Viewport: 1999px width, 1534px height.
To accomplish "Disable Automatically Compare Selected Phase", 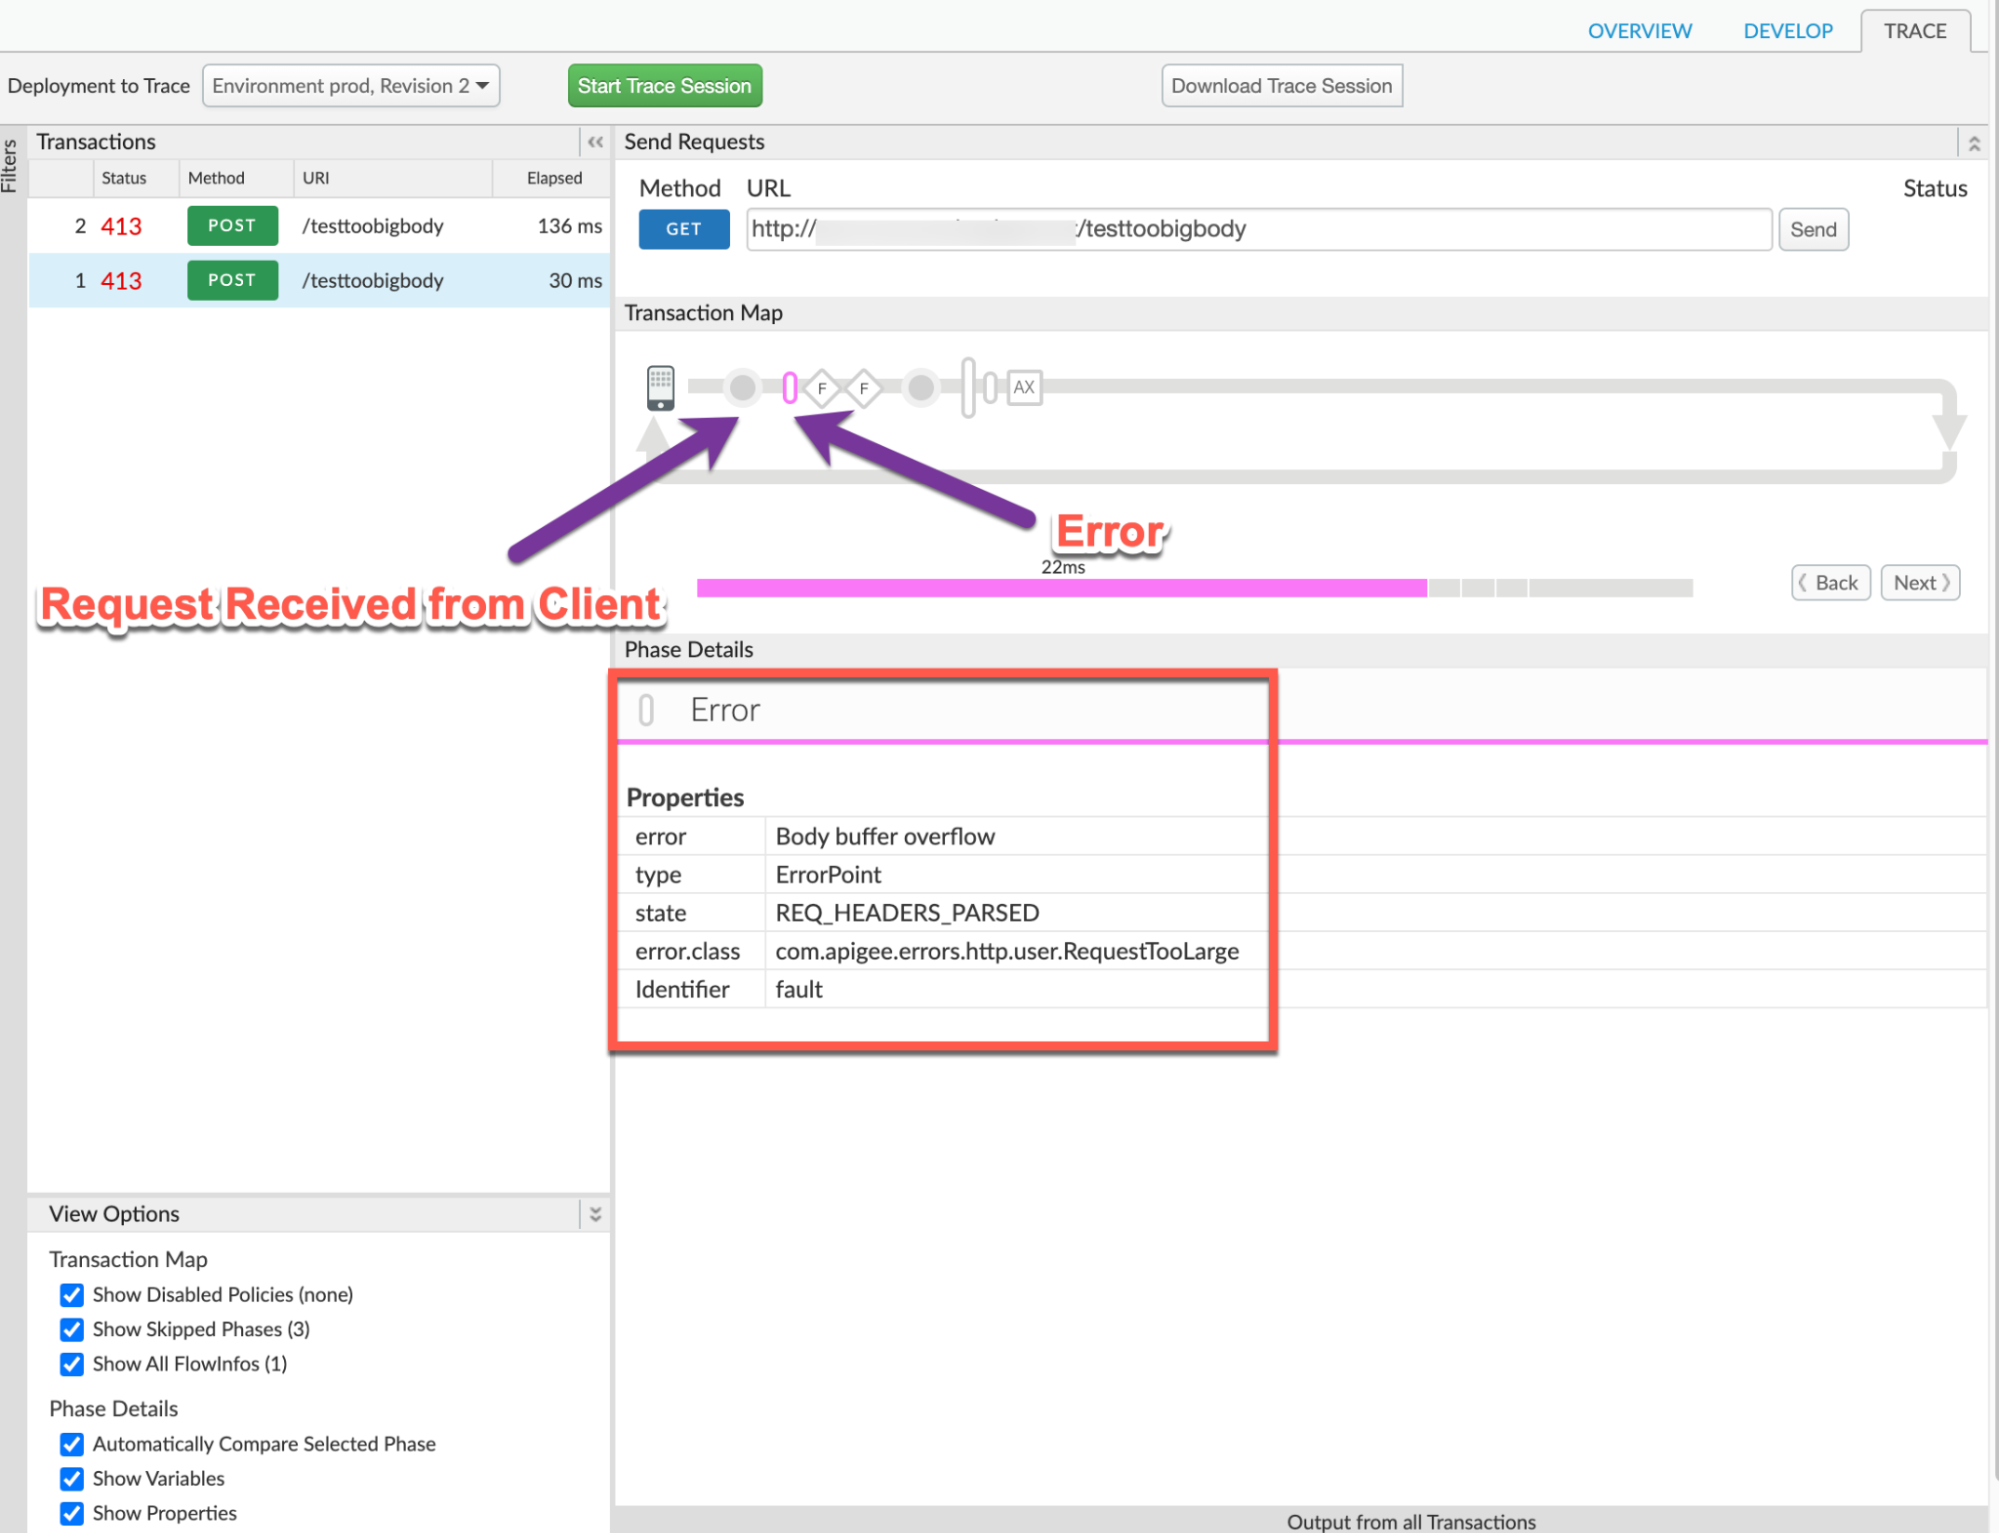I will coord(72,1444).
